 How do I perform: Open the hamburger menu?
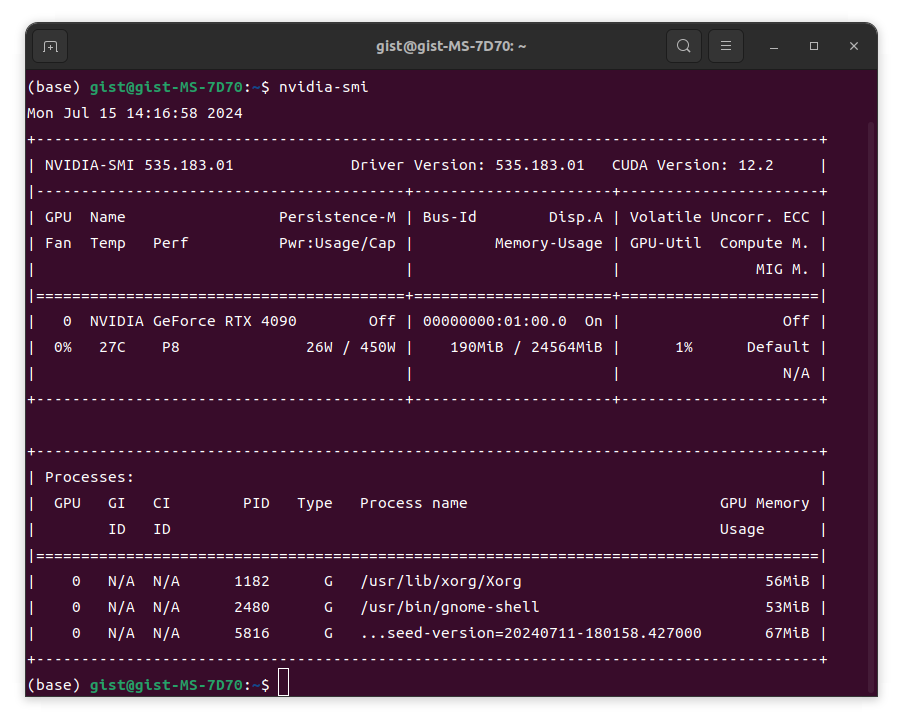pos(726,46)
